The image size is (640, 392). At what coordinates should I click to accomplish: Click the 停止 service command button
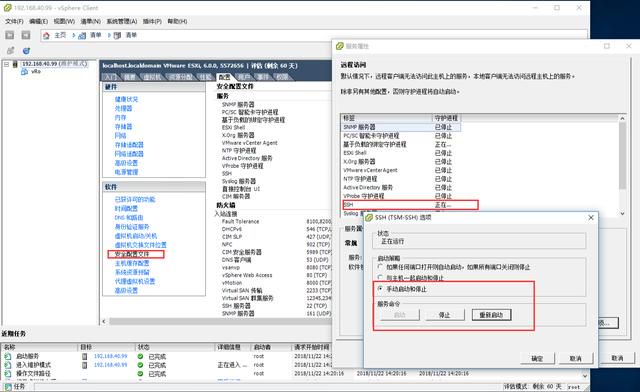pos(444,315)
